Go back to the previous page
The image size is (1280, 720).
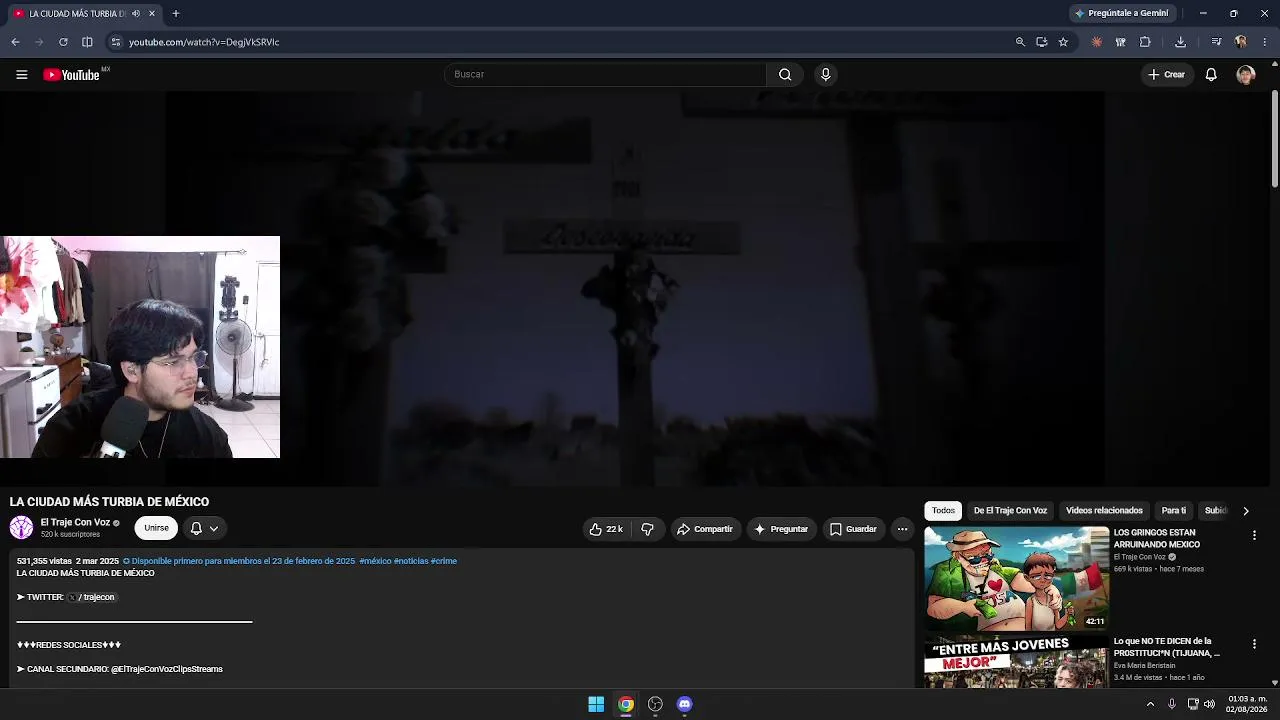coord(15,42)
